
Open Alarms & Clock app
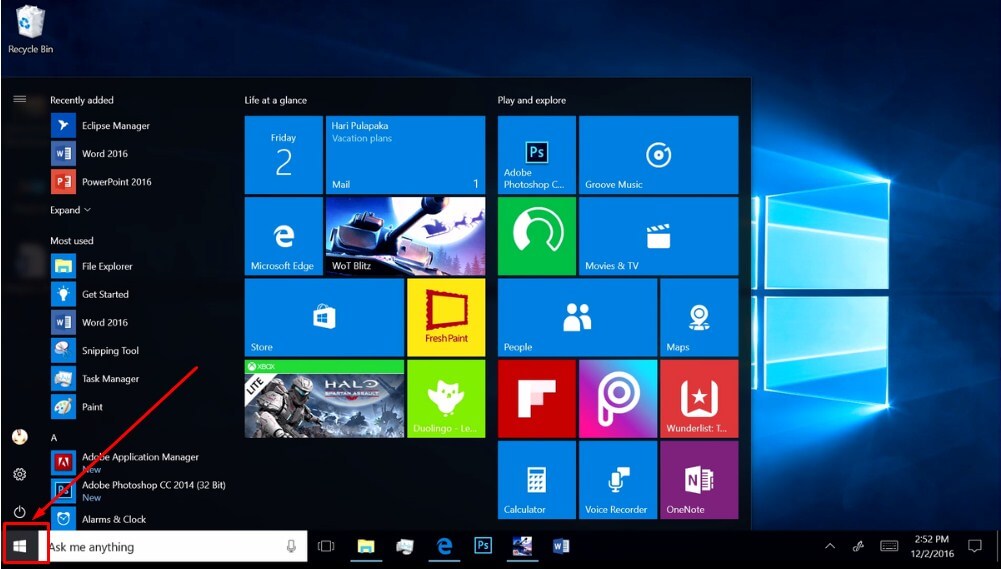pyautogui.click(x=100, y=519)
